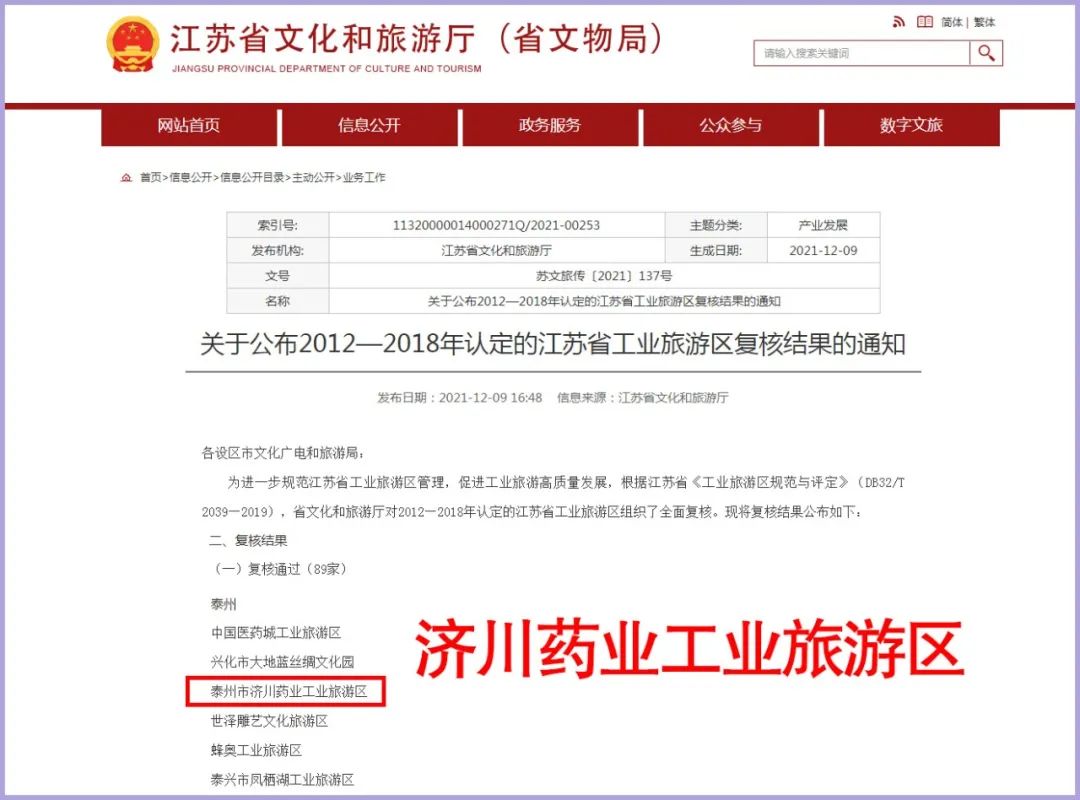Viewport: 1080px width, 800px height.
Task: Click the 索引号 label cell
Action: (278, 225)
